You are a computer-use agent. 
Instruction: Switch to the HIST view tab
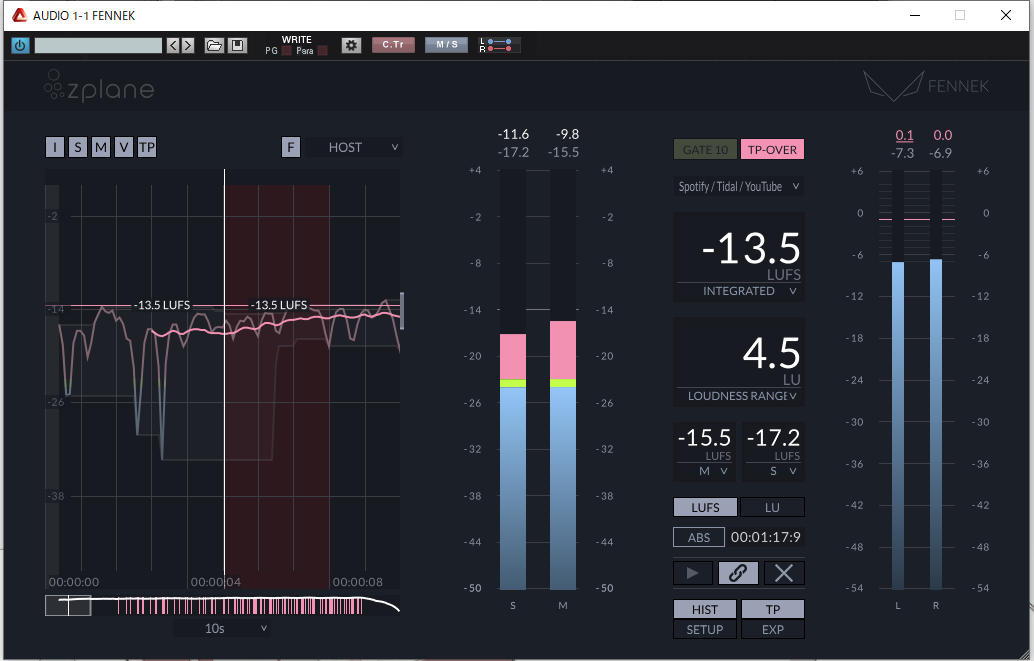(x=705, y=609)
